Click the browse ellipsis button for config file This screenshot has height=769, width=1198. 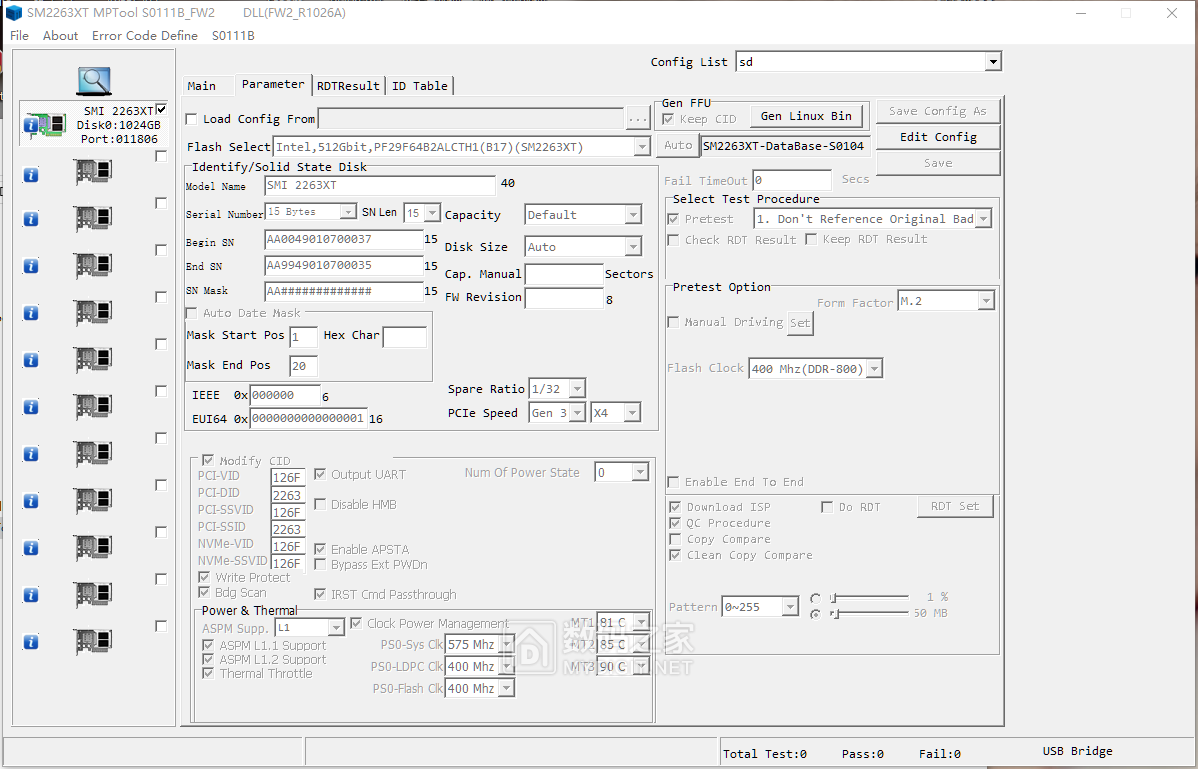click(x=638, y=119)
